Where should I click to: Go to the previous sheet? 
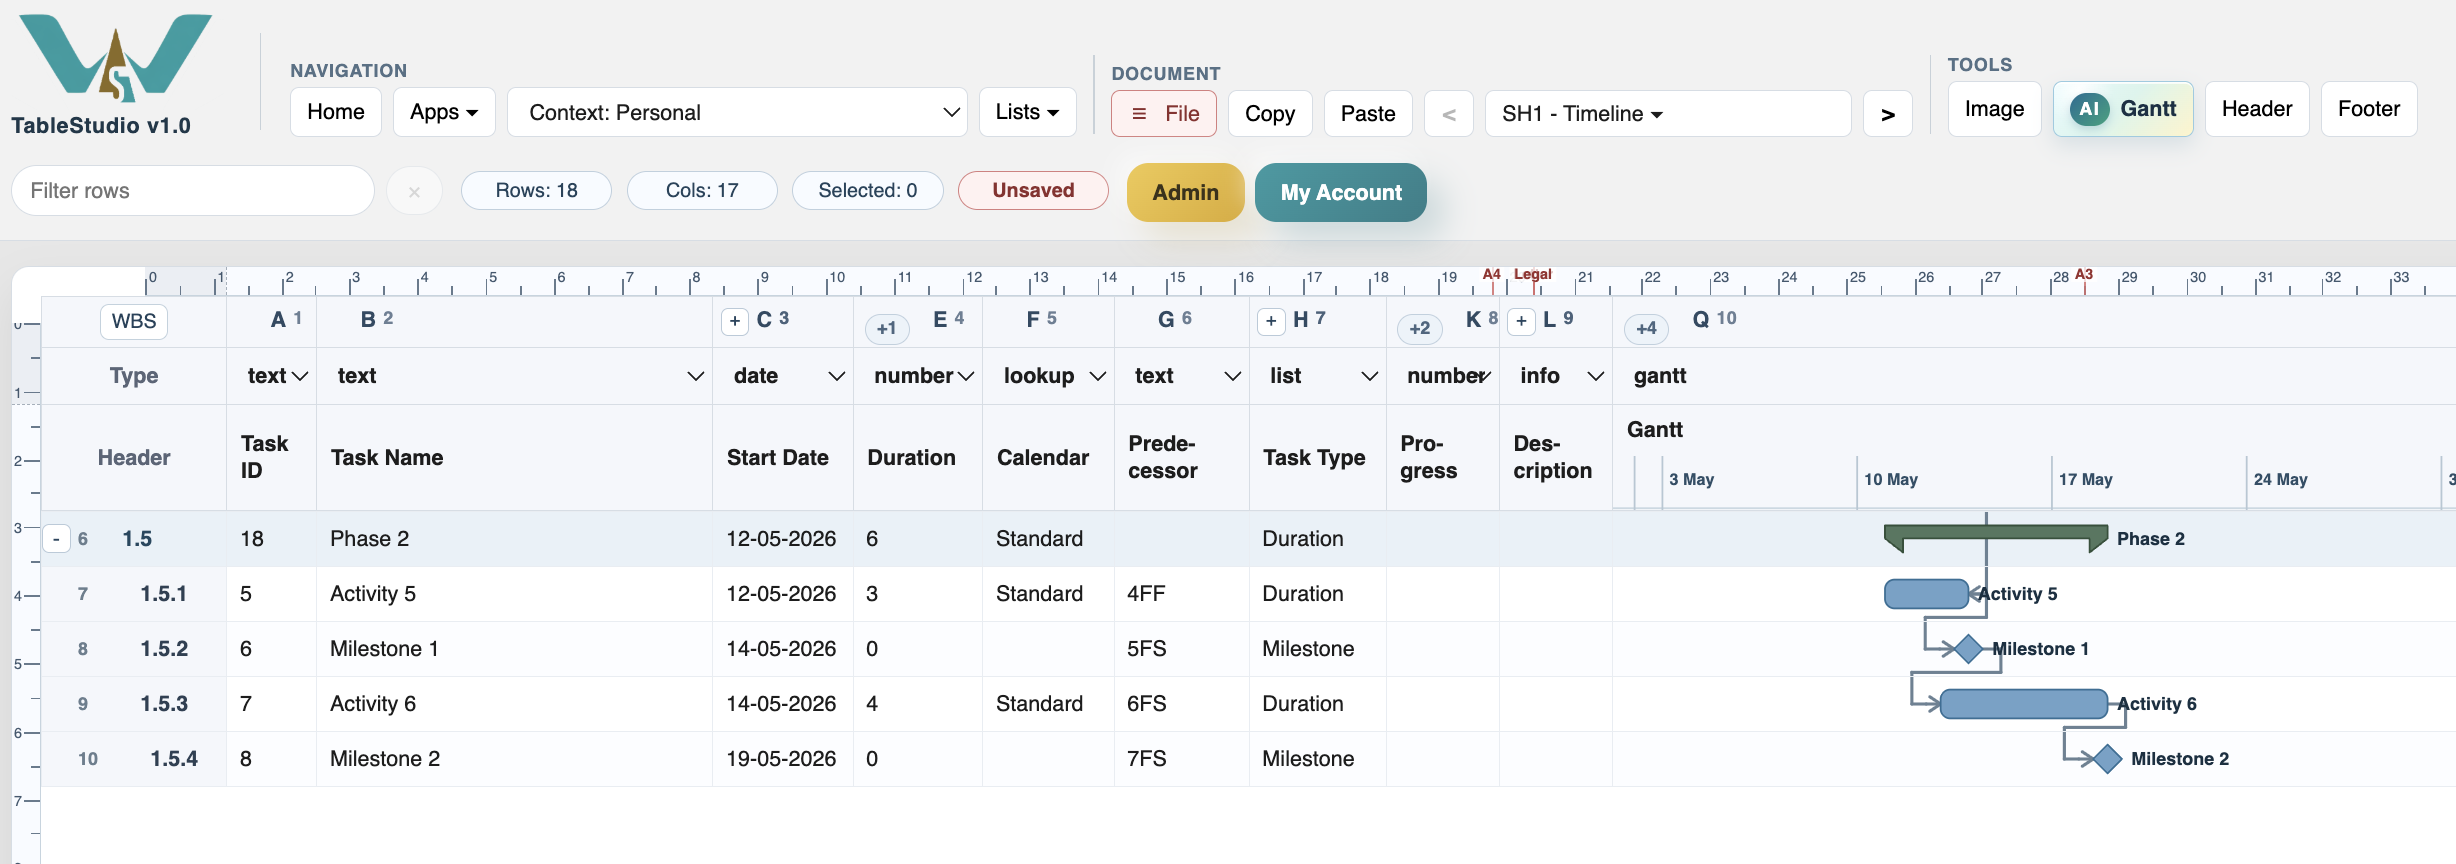pyautogui.click(x=1448, y=114)
